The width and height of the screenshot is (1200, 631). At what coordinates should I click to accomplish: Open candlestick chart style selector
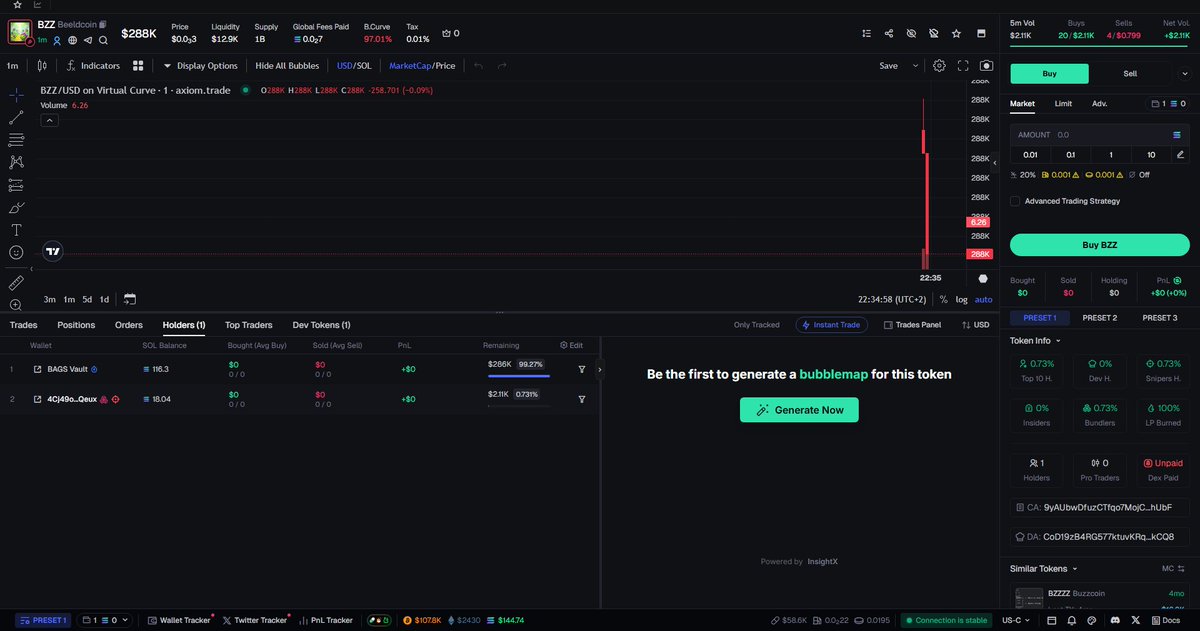42,66
